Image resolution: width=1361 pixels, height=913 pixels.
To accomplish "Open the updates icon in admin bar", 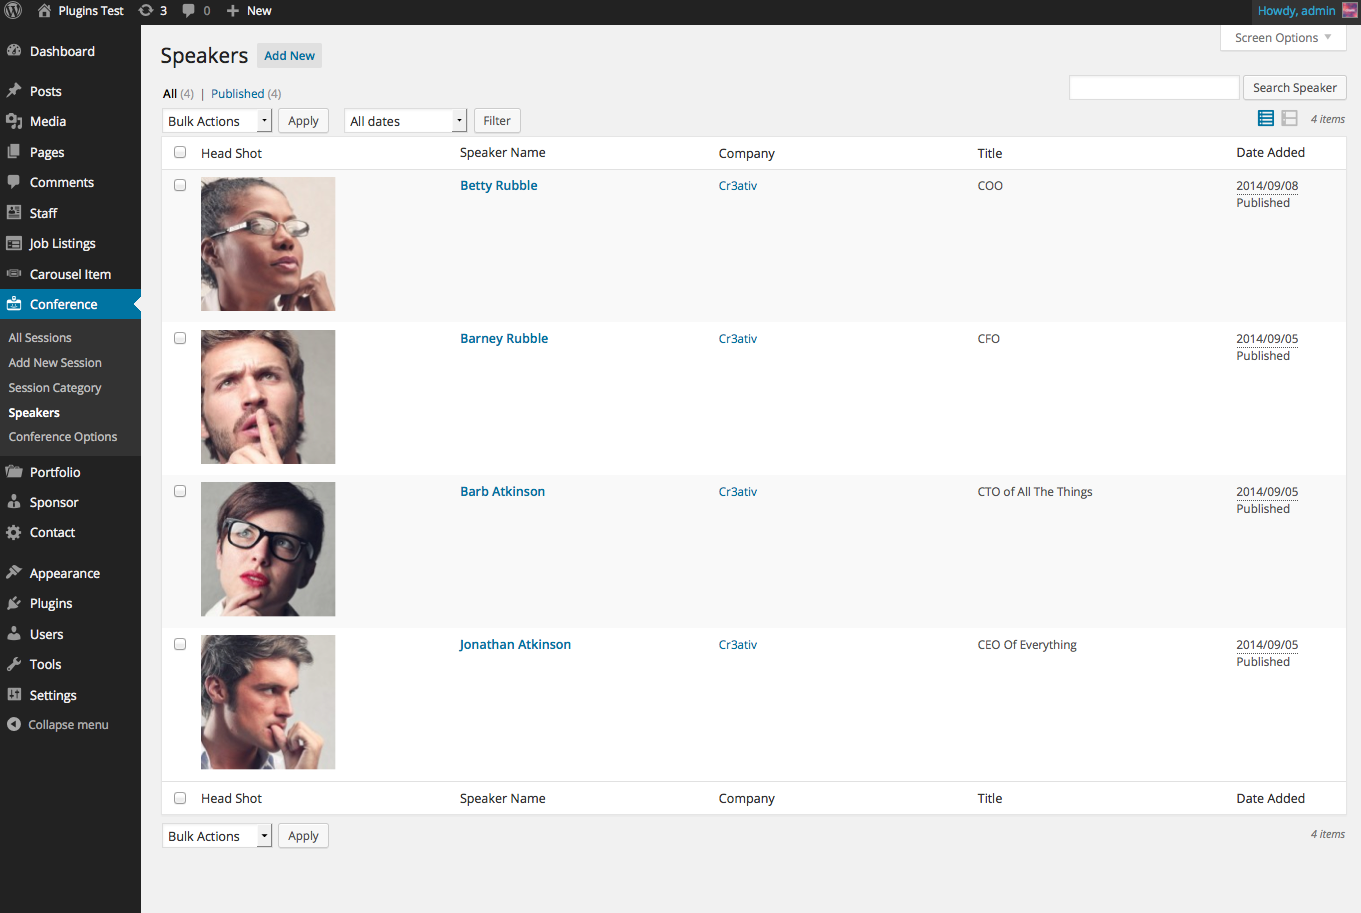I will [146, 11].
